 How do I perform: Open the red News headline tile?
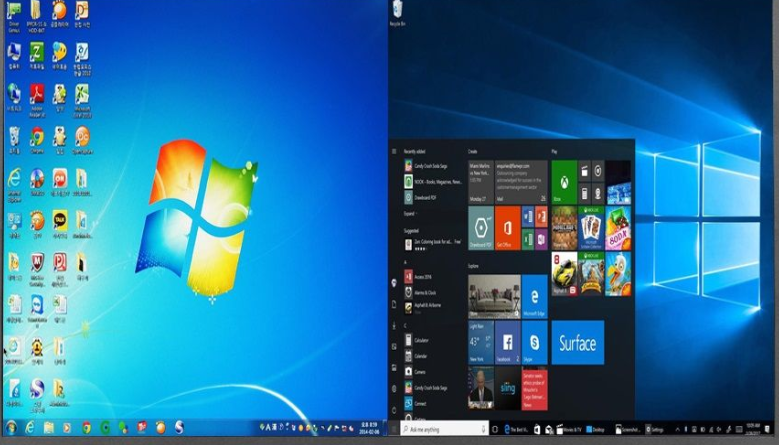click(535, 389)
